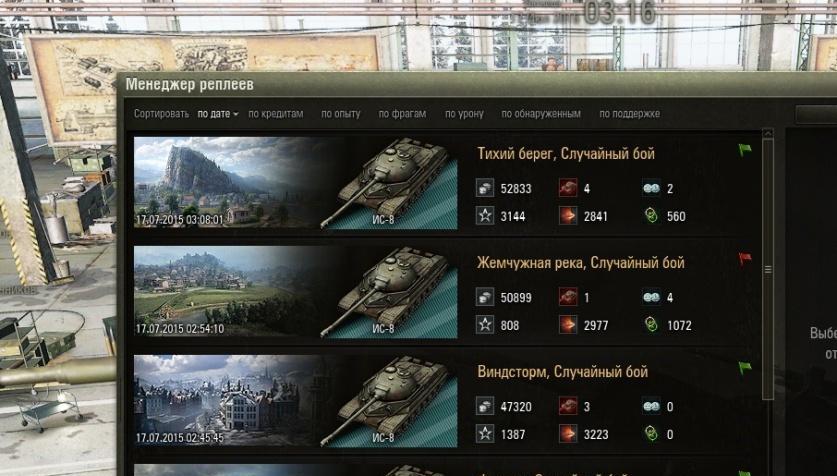Click the replay list scrollbar handle
This screenshot has height=476, width=837.
point(768,269)
